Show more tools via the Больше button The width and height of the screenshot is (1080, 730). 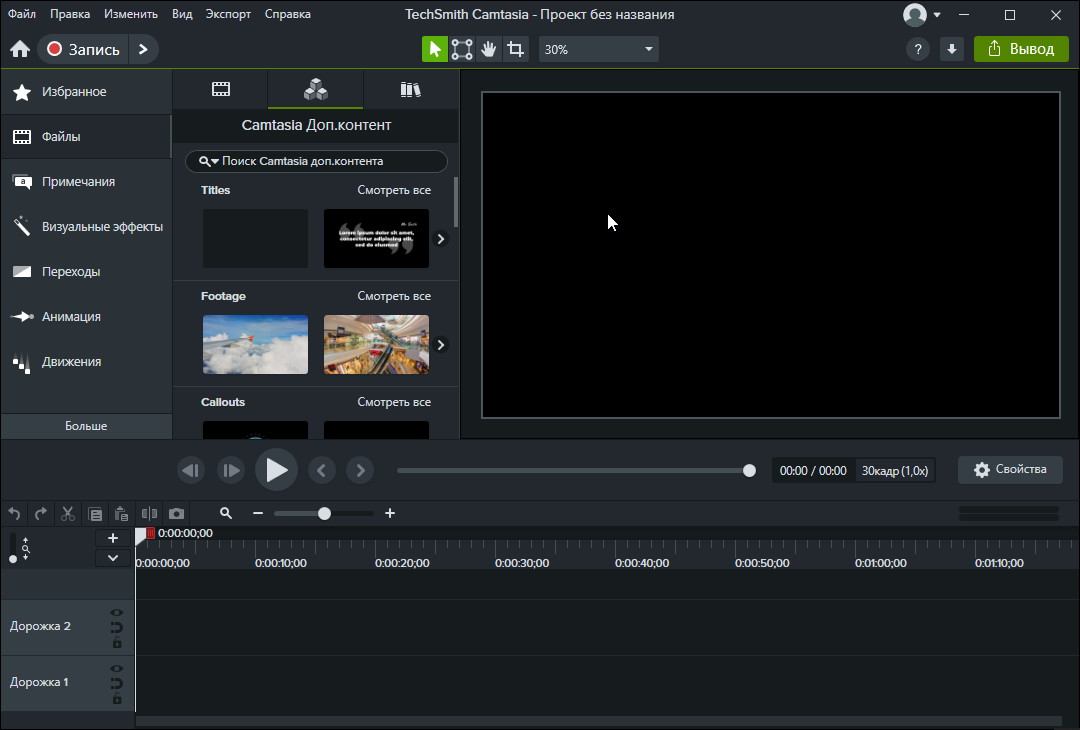[86, 426]
